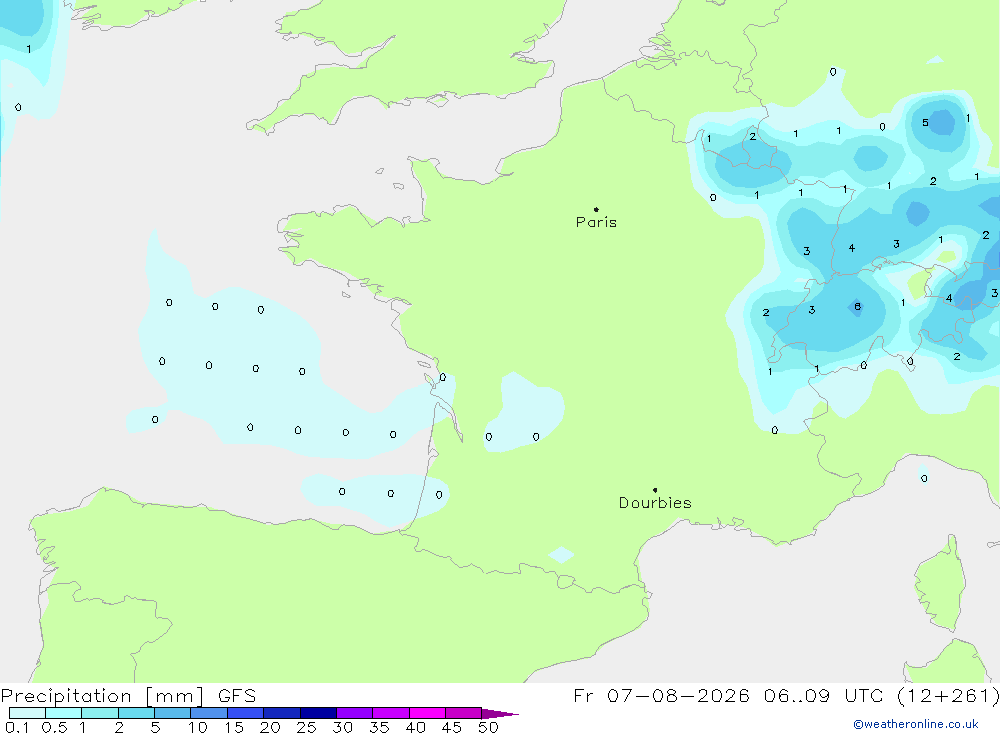Pick the 1–2 mm legend swatch
Viewport: 1000px width, 733px height.
click(x=100, y=713)
